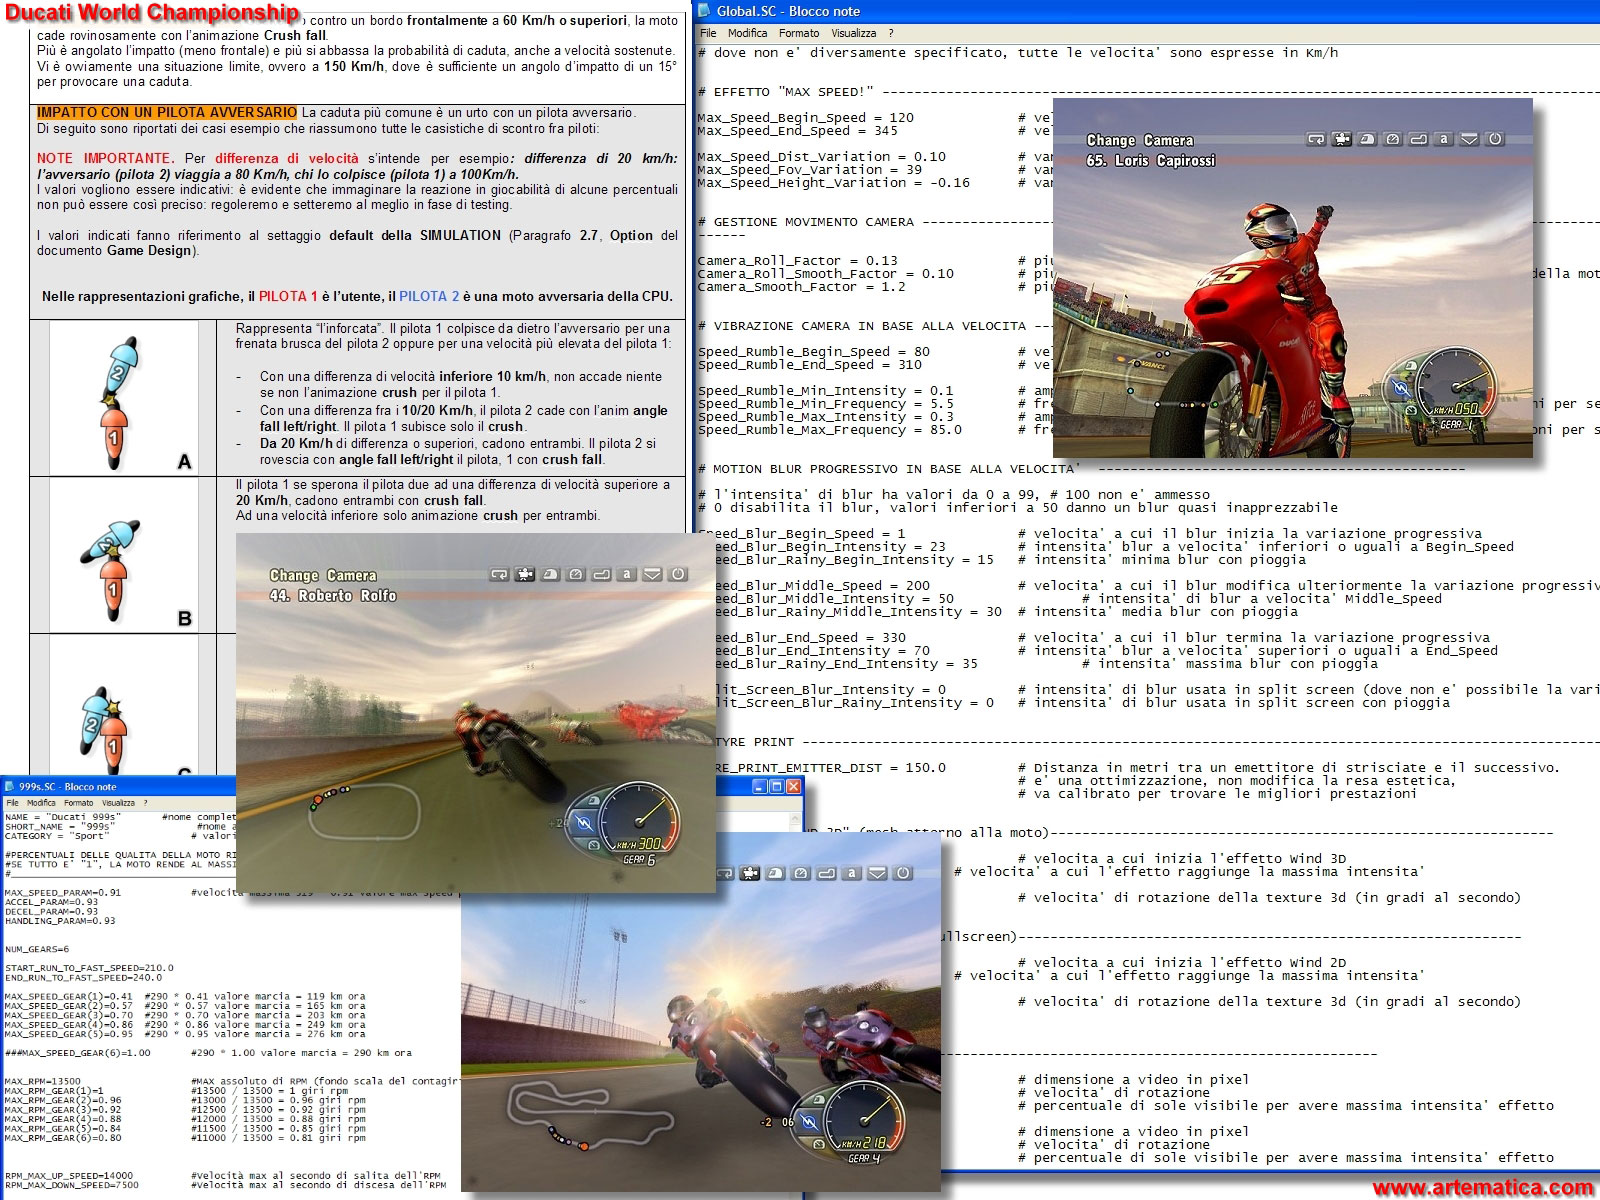This screenshot has height=1200, width=1600.
Task: Expand the down-arrow icon in Rolfo replay toolbar
Action: click(x=652, y=574)
